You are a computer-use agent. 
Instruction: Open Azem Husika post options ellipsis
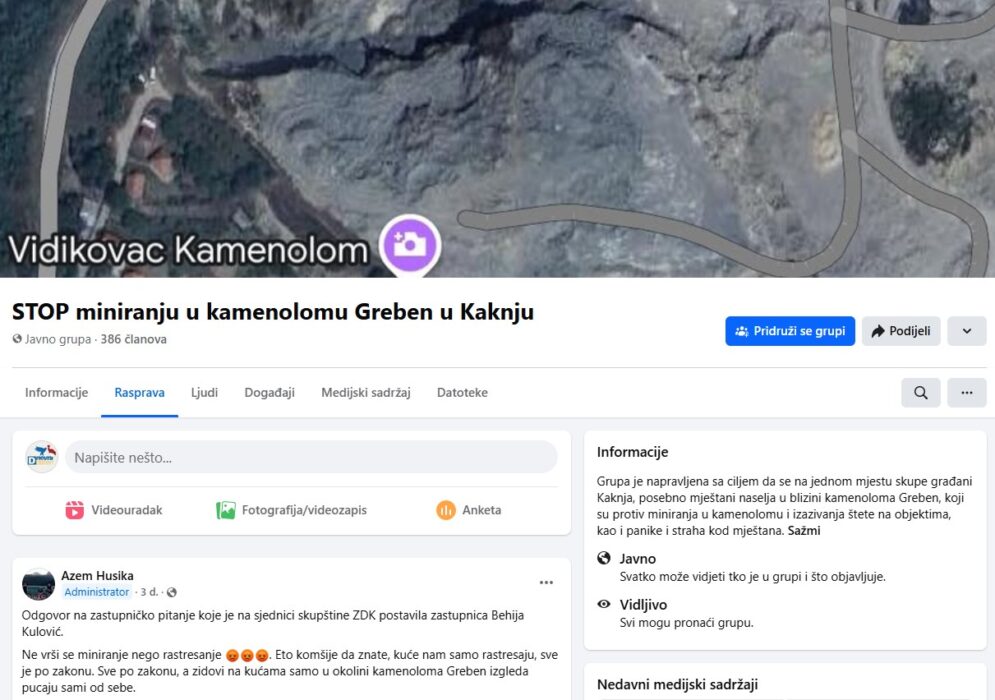pos(546,583)
